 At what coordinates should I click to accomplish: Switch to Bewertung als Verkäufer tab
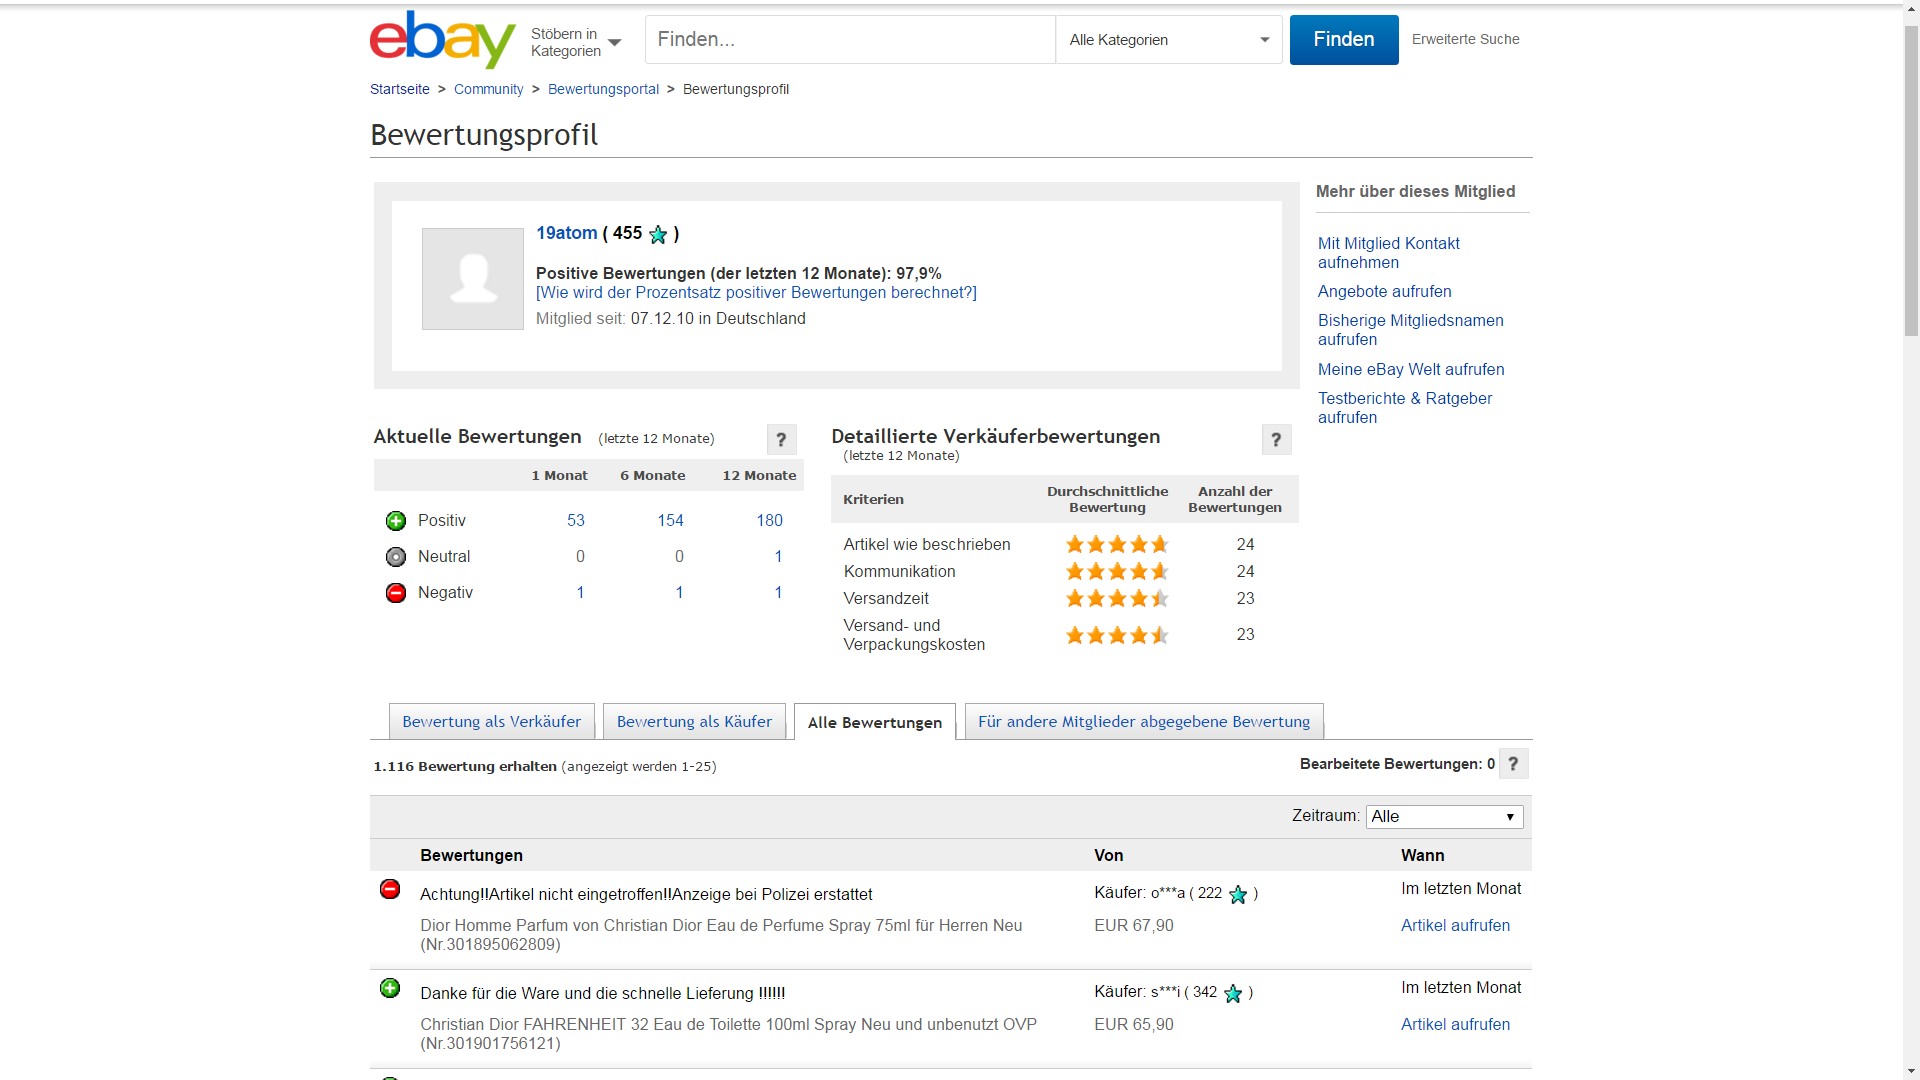491,722
